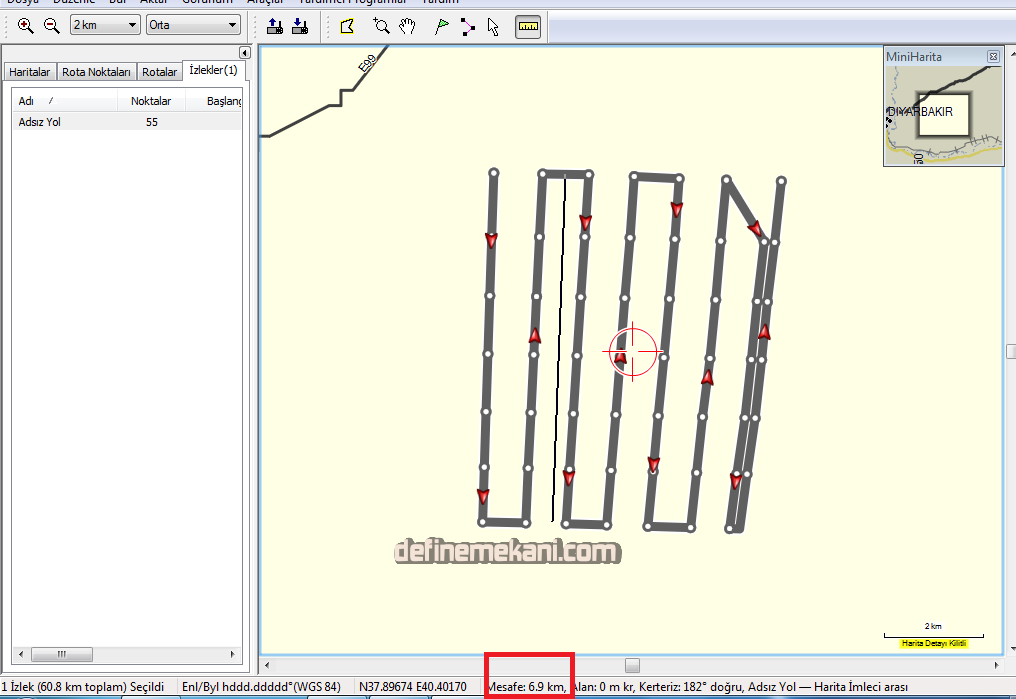Select the map selection tool icon
This screenshot has width=1016, height=699.
coord(347,26)
